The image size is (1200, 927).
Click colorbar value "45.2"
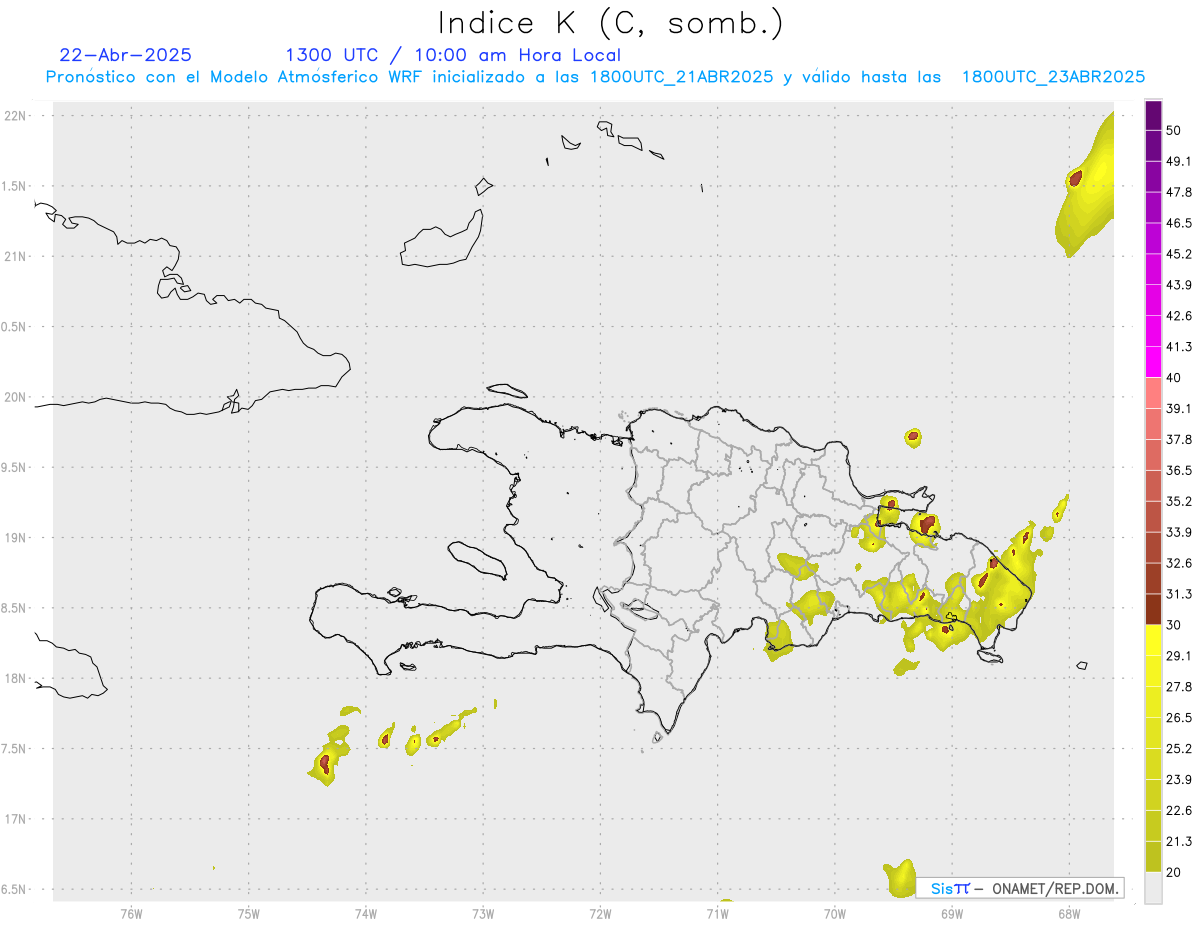coord(1179,254)
